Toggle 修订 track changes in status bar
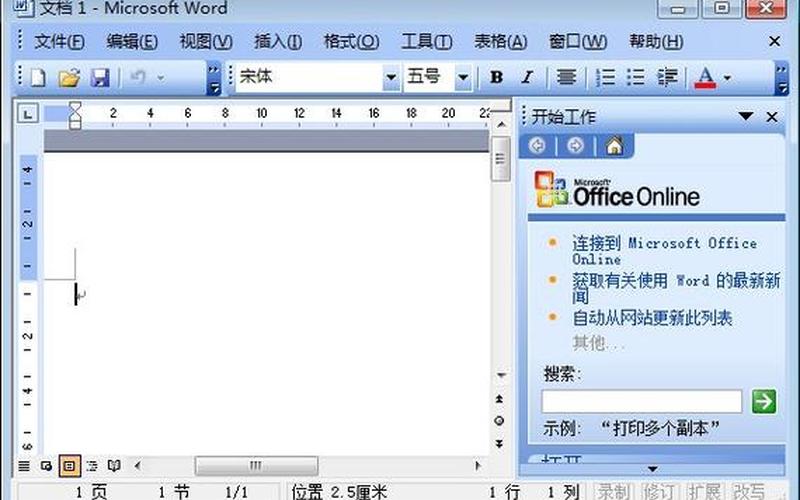Viewport: 800px width, 500px height. coord(659,492)
